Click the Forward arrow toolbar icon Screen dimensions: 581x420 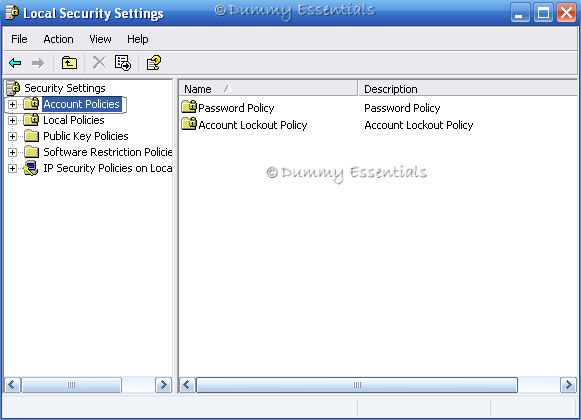tap(38, 63)
